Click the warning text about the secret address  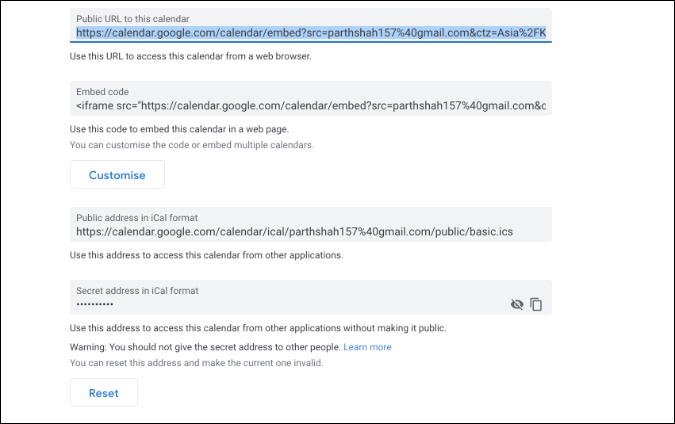pos(205,347)
